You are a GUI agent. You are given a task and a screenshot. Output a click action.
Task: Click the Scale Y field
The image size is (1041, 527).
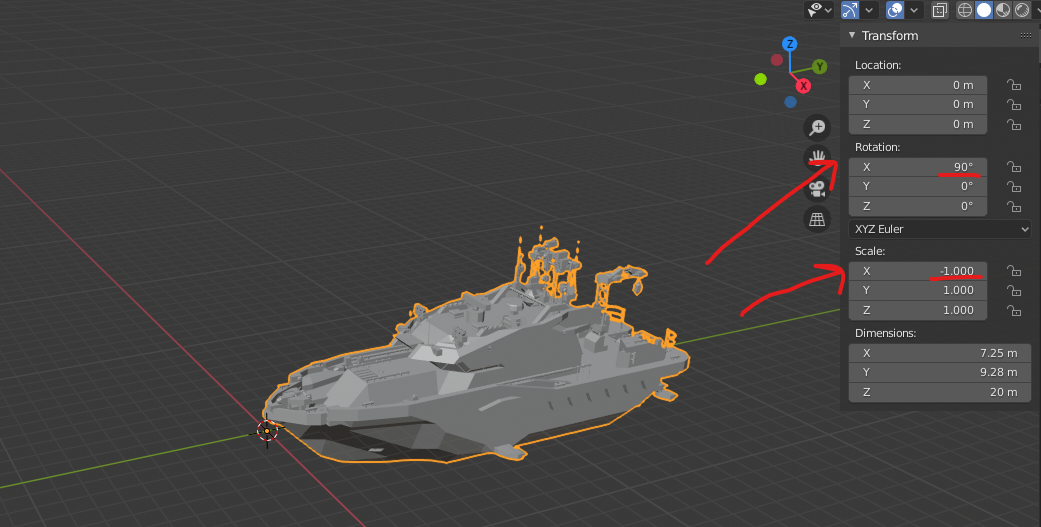coord(918,290)
